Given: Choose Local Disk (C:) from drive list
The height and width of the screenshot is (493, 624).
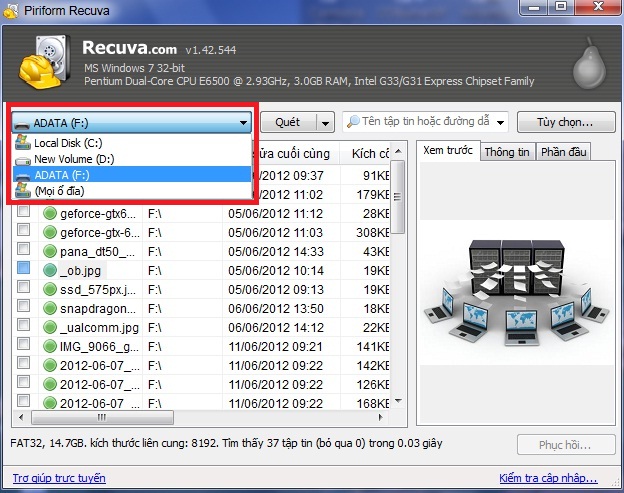Looking at the screenshot, I should coord(132,142).
